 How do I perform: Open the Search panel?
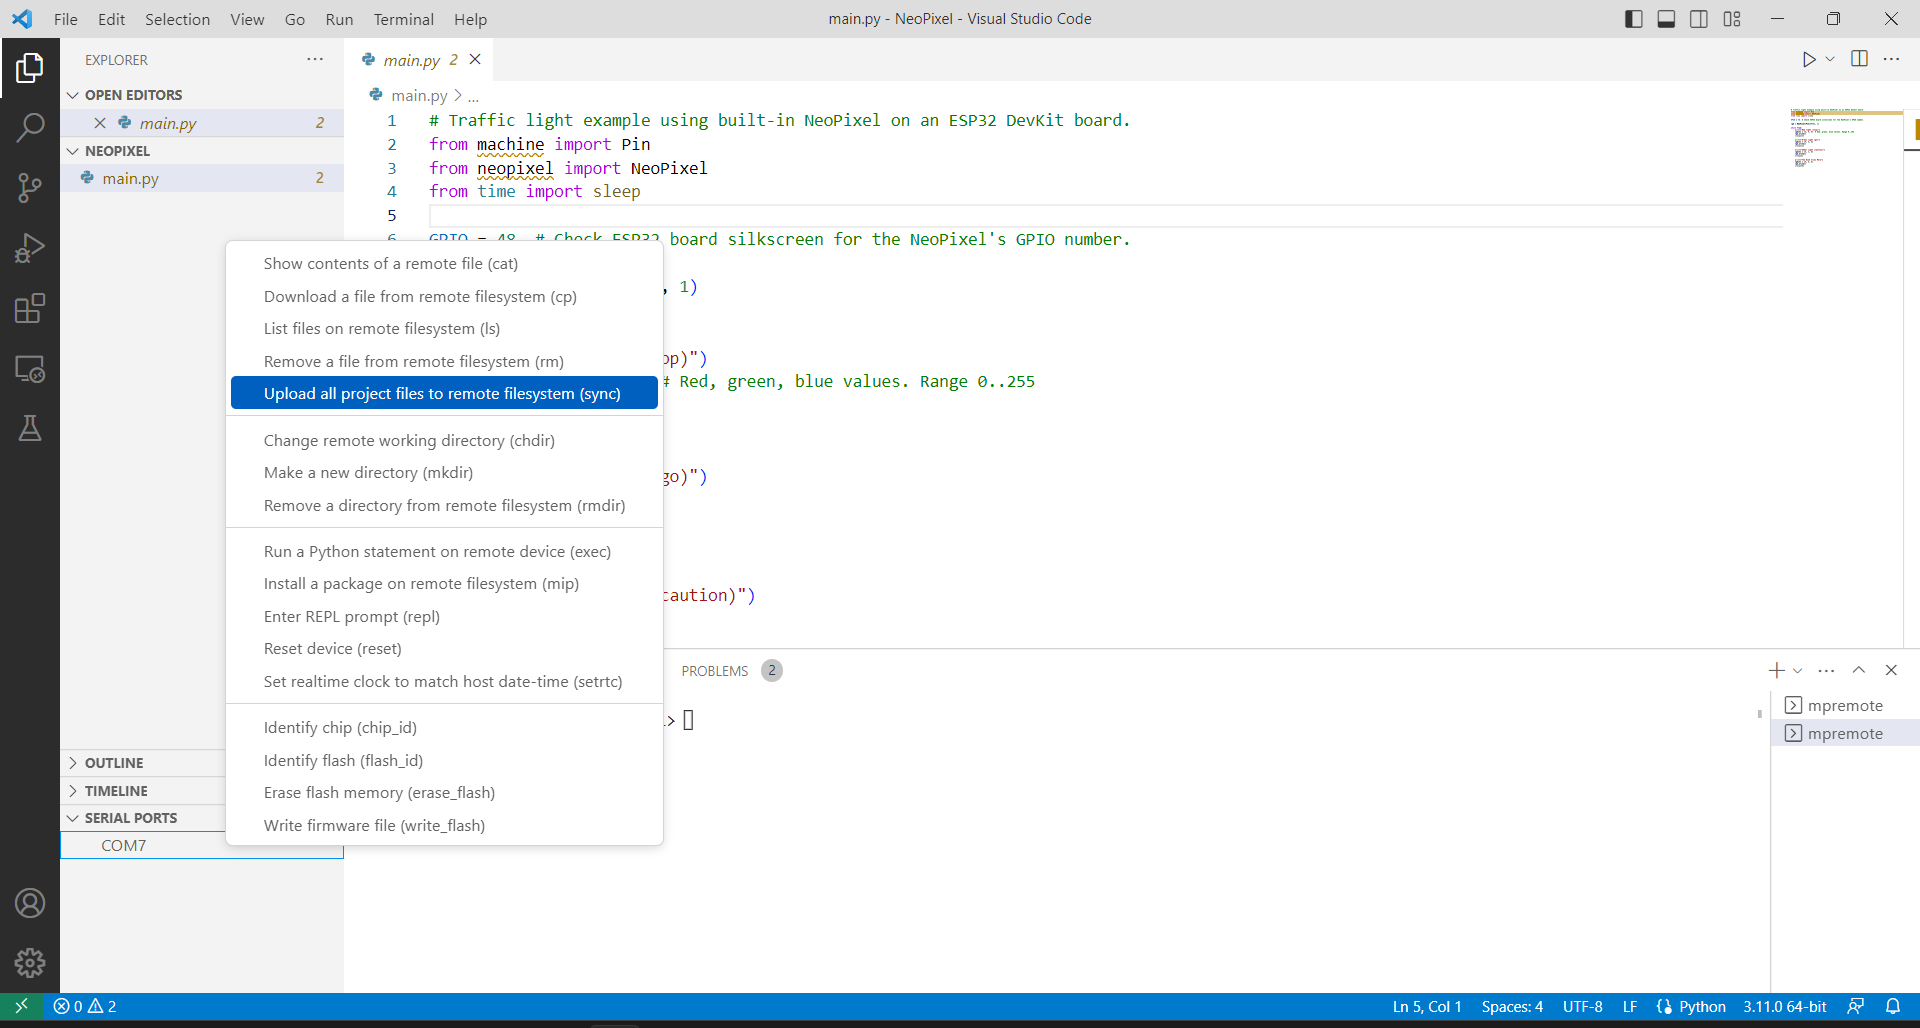pos(30,128)
